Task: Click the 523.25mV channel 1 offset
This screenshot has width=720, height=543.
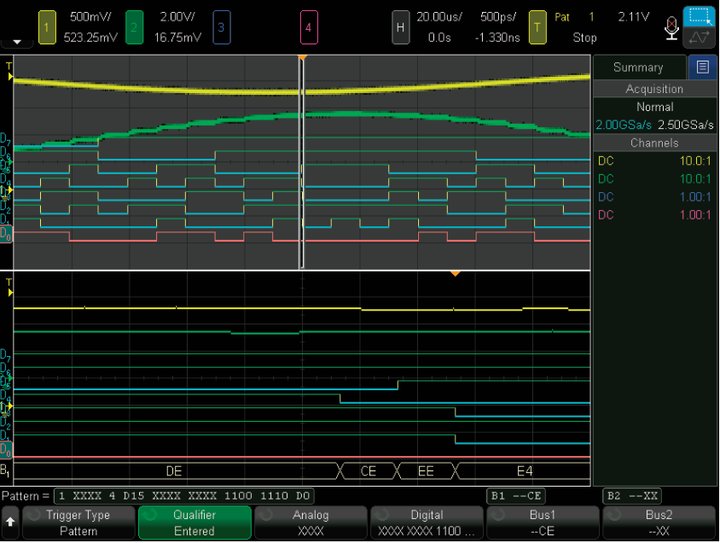Action: (90, 37)
